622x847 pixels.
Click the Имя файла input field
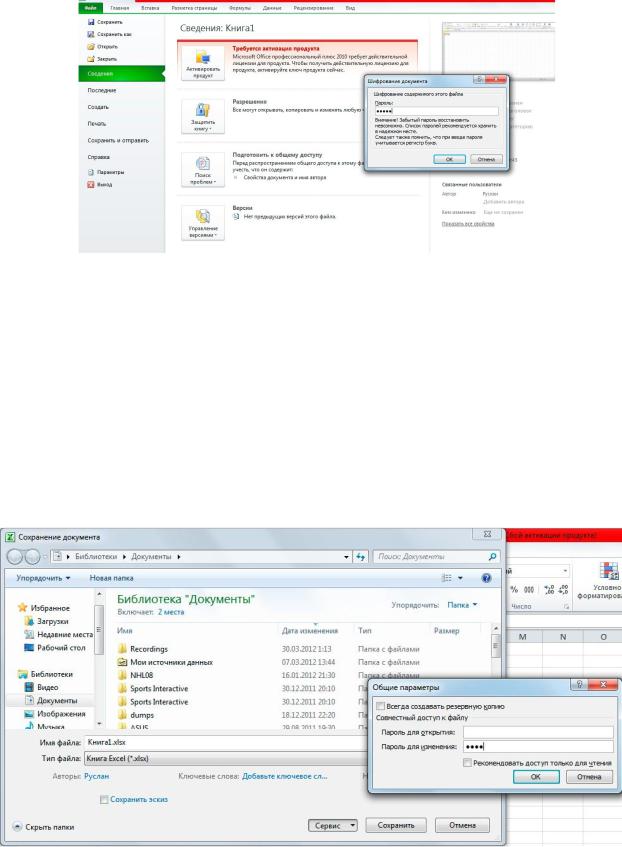(x=225, y=742)
